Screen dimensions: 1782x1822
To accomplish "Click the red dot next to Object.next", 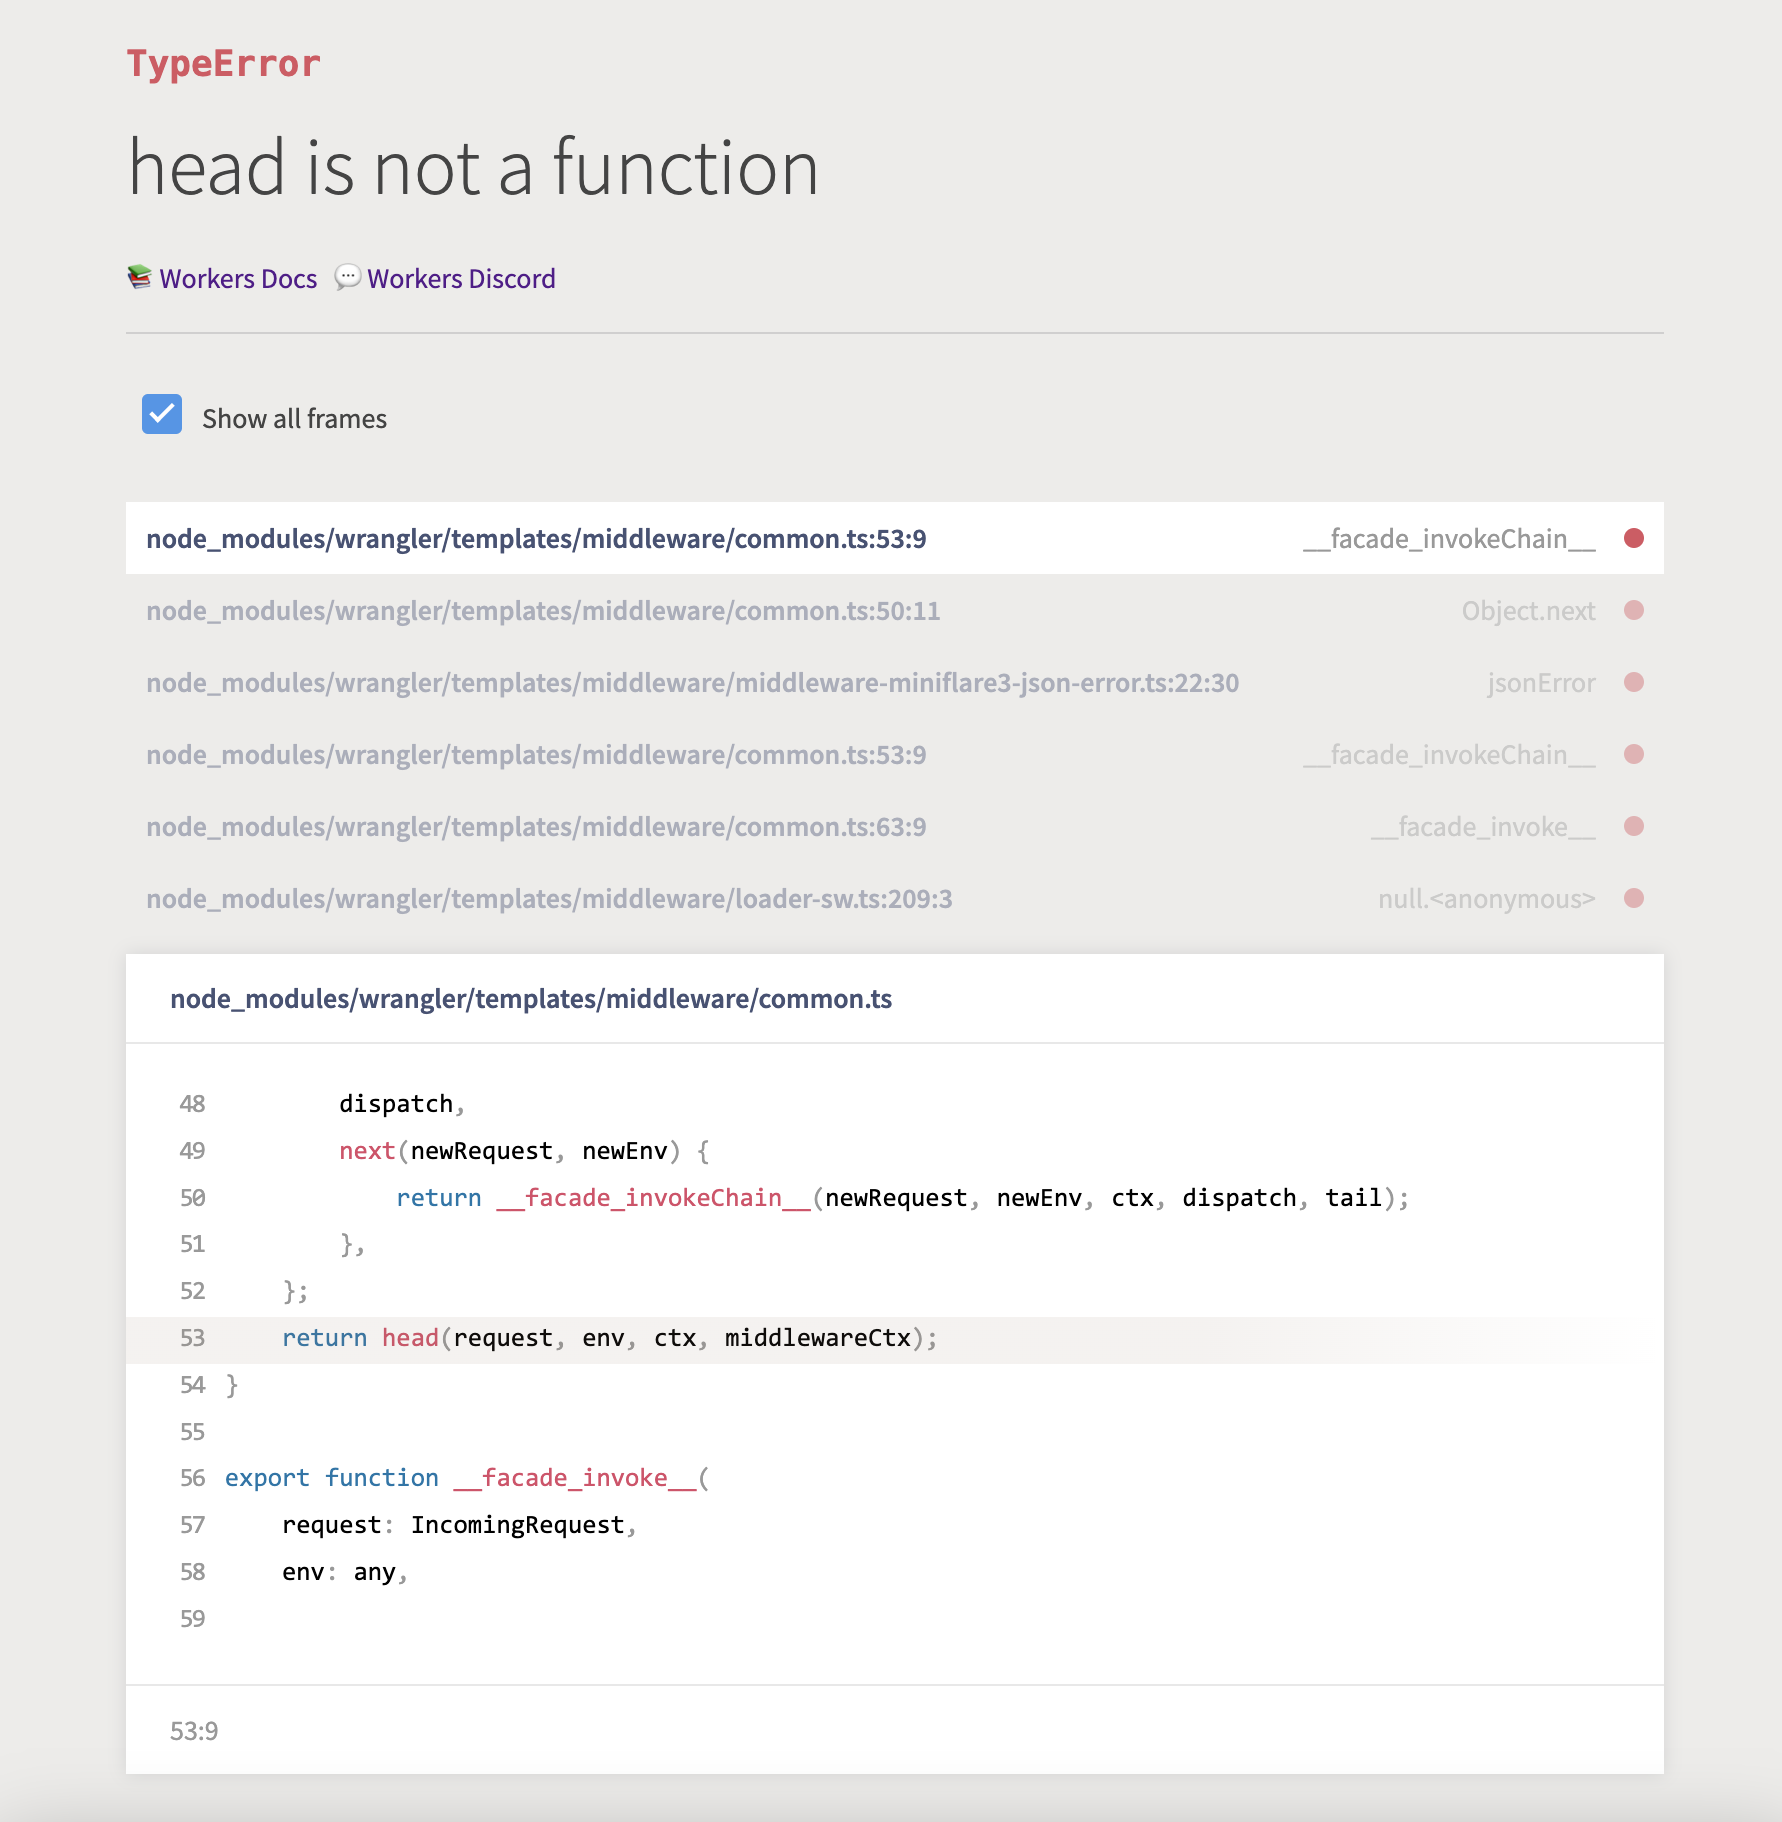I will click(x=1634, y=610).
